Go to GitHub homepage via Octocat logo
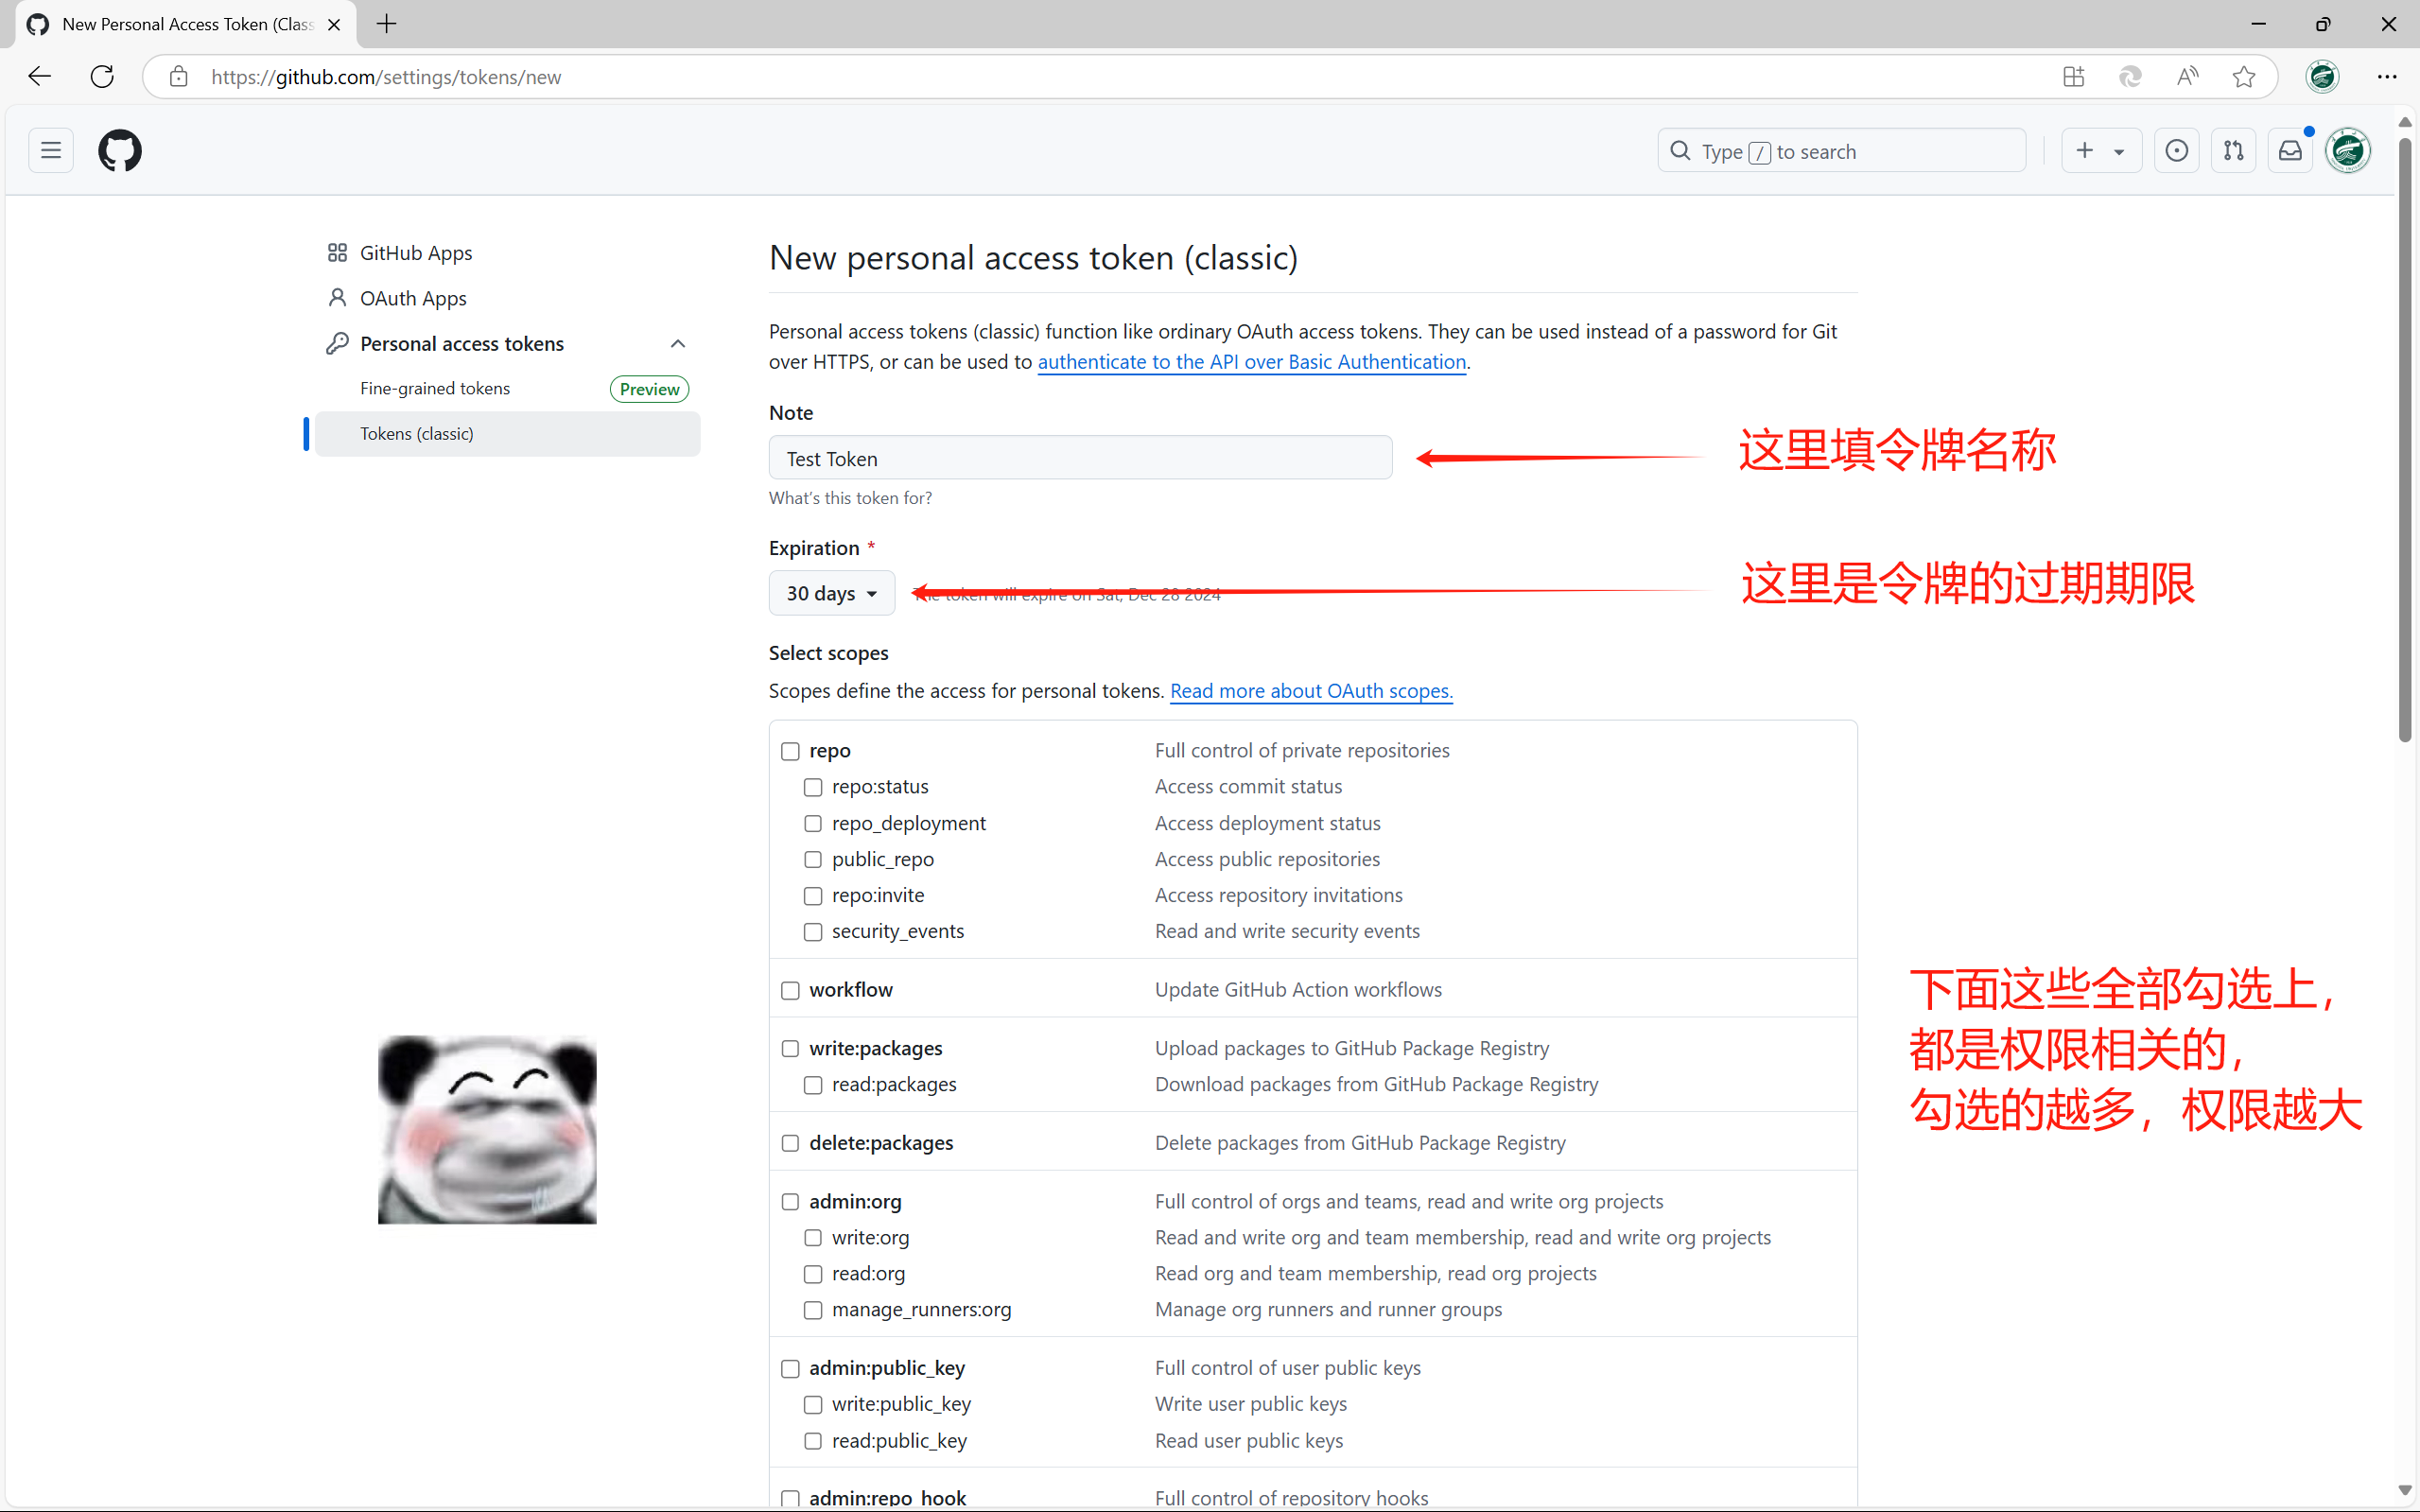The height and width of the screenshot is (1512, 2420). click(120, 151)
